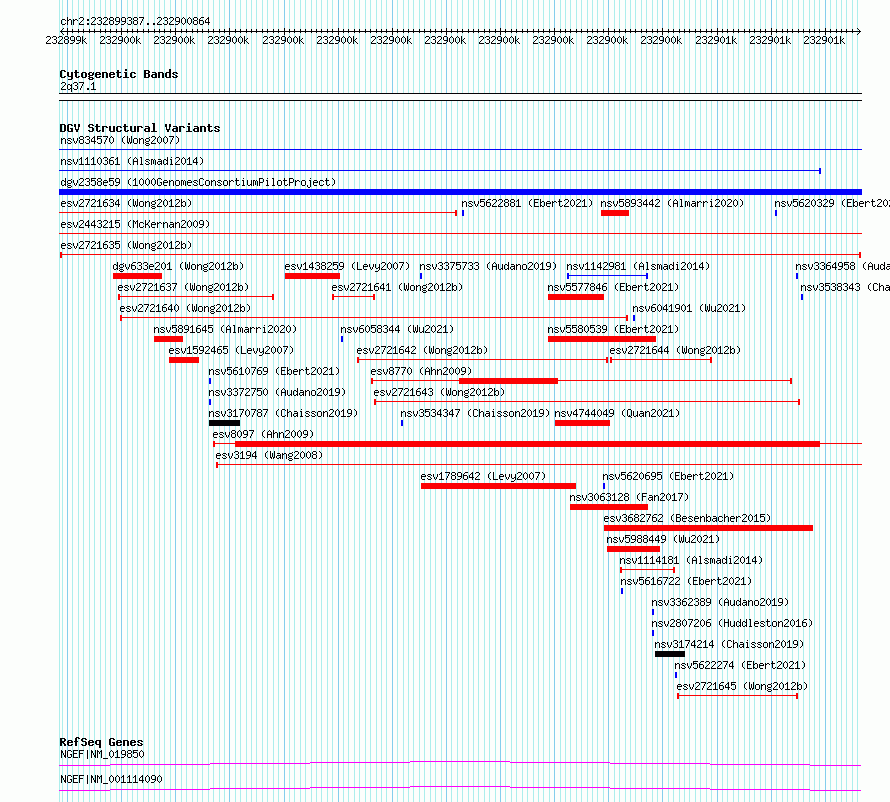This screenshot has width=890, height=802.
Task: Open nsv3375733 (Audano2019) variant
Action: click(488, 266)
